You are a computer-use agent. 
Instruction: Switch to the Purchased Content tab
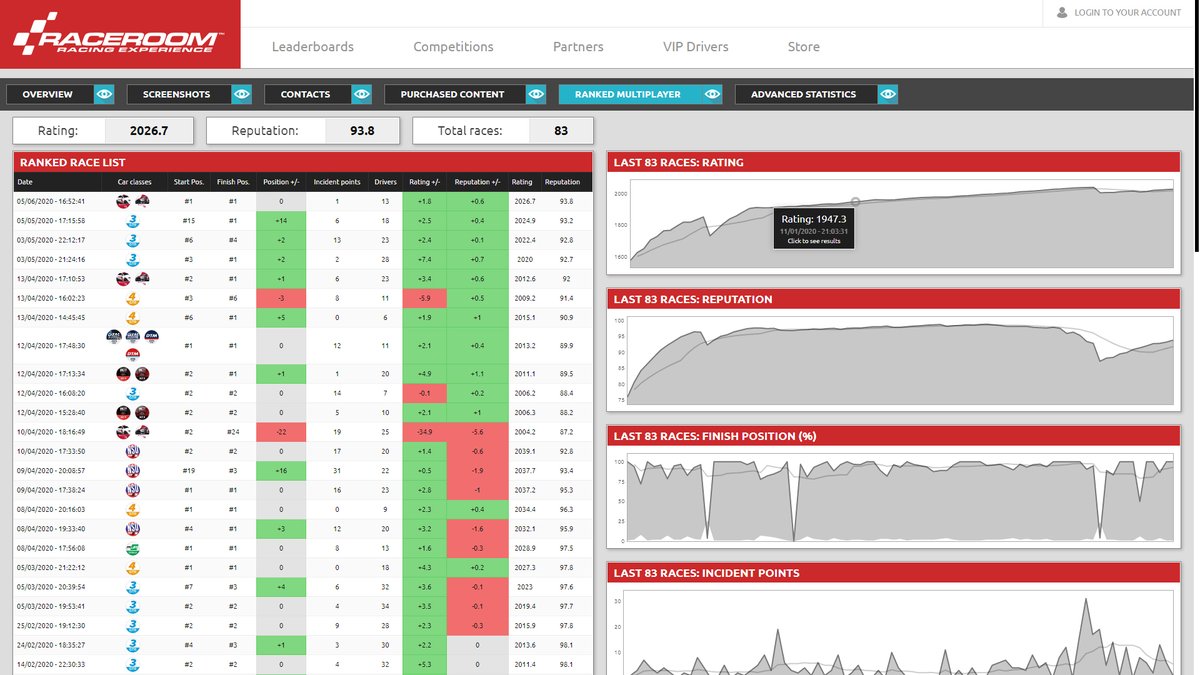point(455,94)
